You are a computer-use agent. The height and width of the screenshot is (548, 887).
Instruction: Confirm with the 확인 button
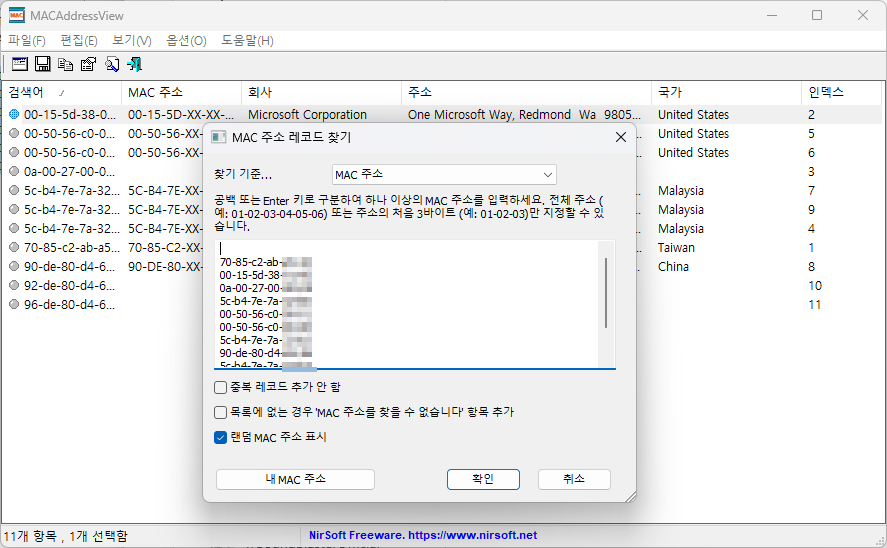[x=483, y=479]
